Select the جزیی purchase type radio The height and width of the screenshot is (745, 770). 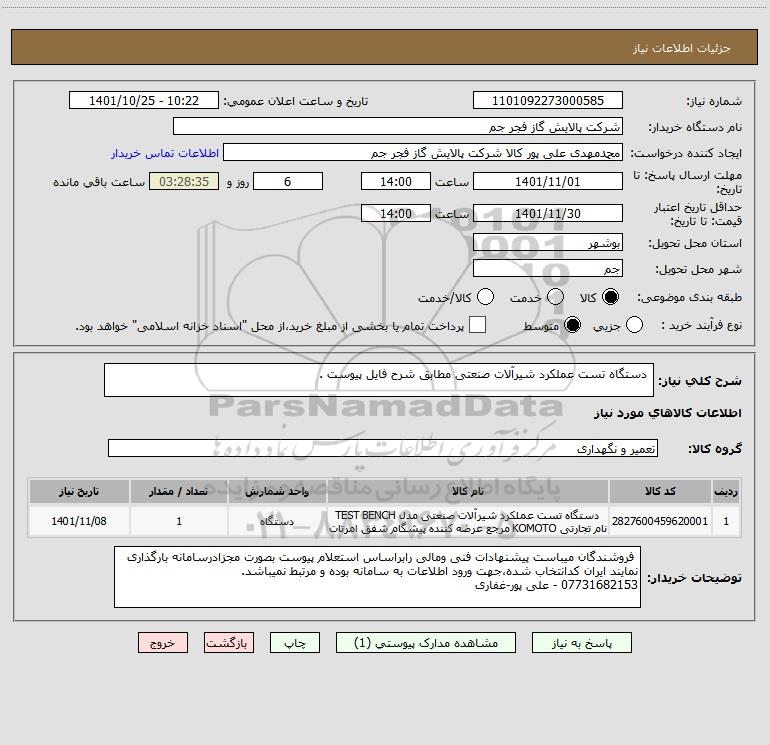coord(634,325)
